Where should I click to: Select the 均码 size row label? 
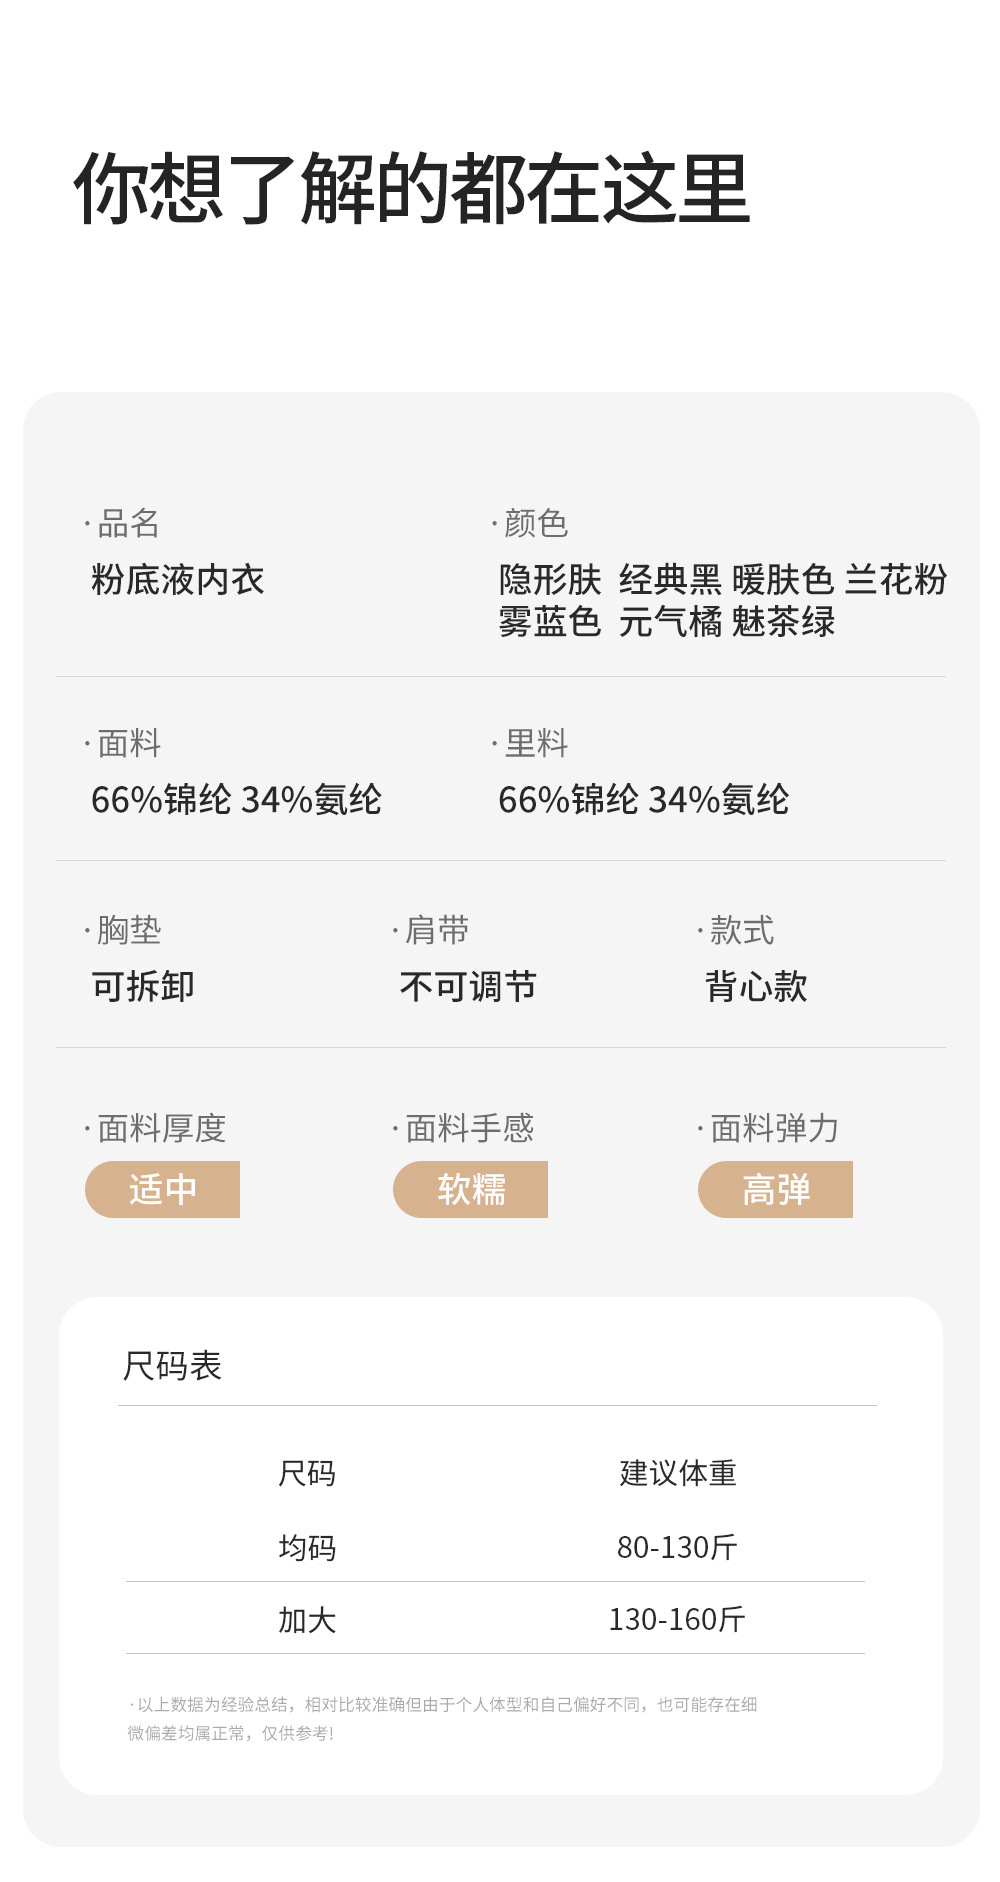click(x=307, y=1548)
